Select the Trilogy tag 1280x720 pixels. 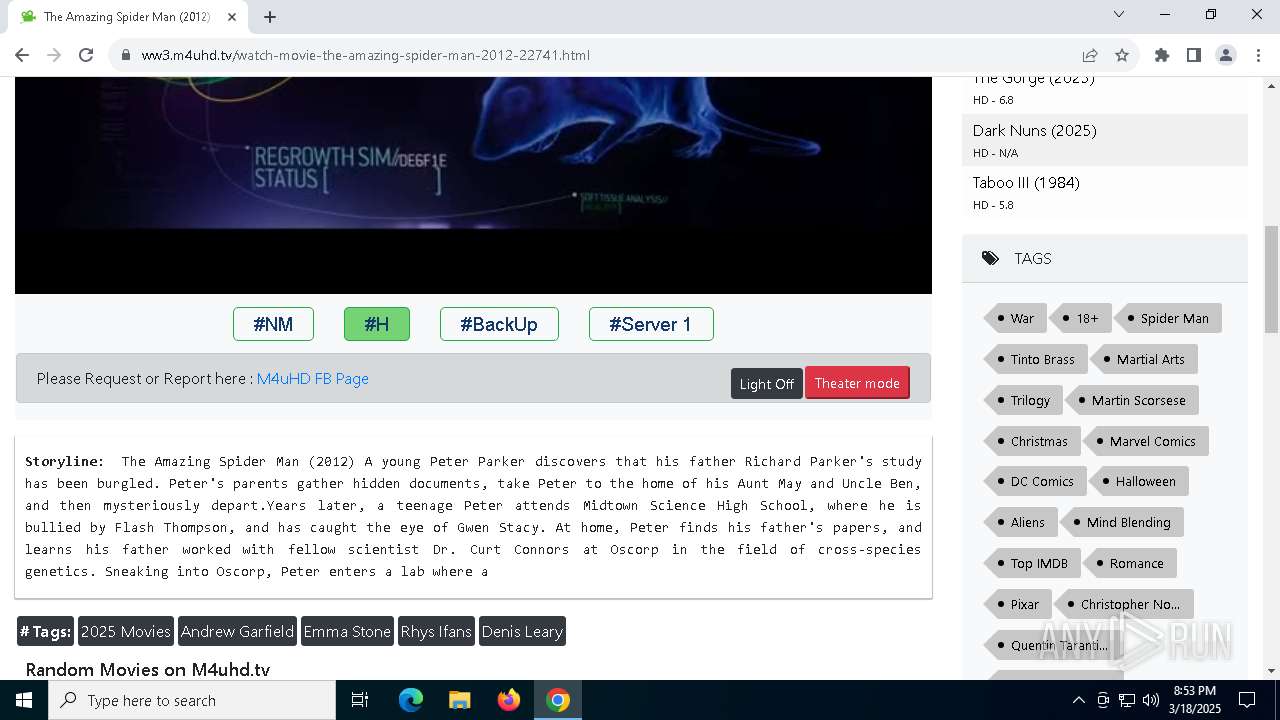point(1023,400)
